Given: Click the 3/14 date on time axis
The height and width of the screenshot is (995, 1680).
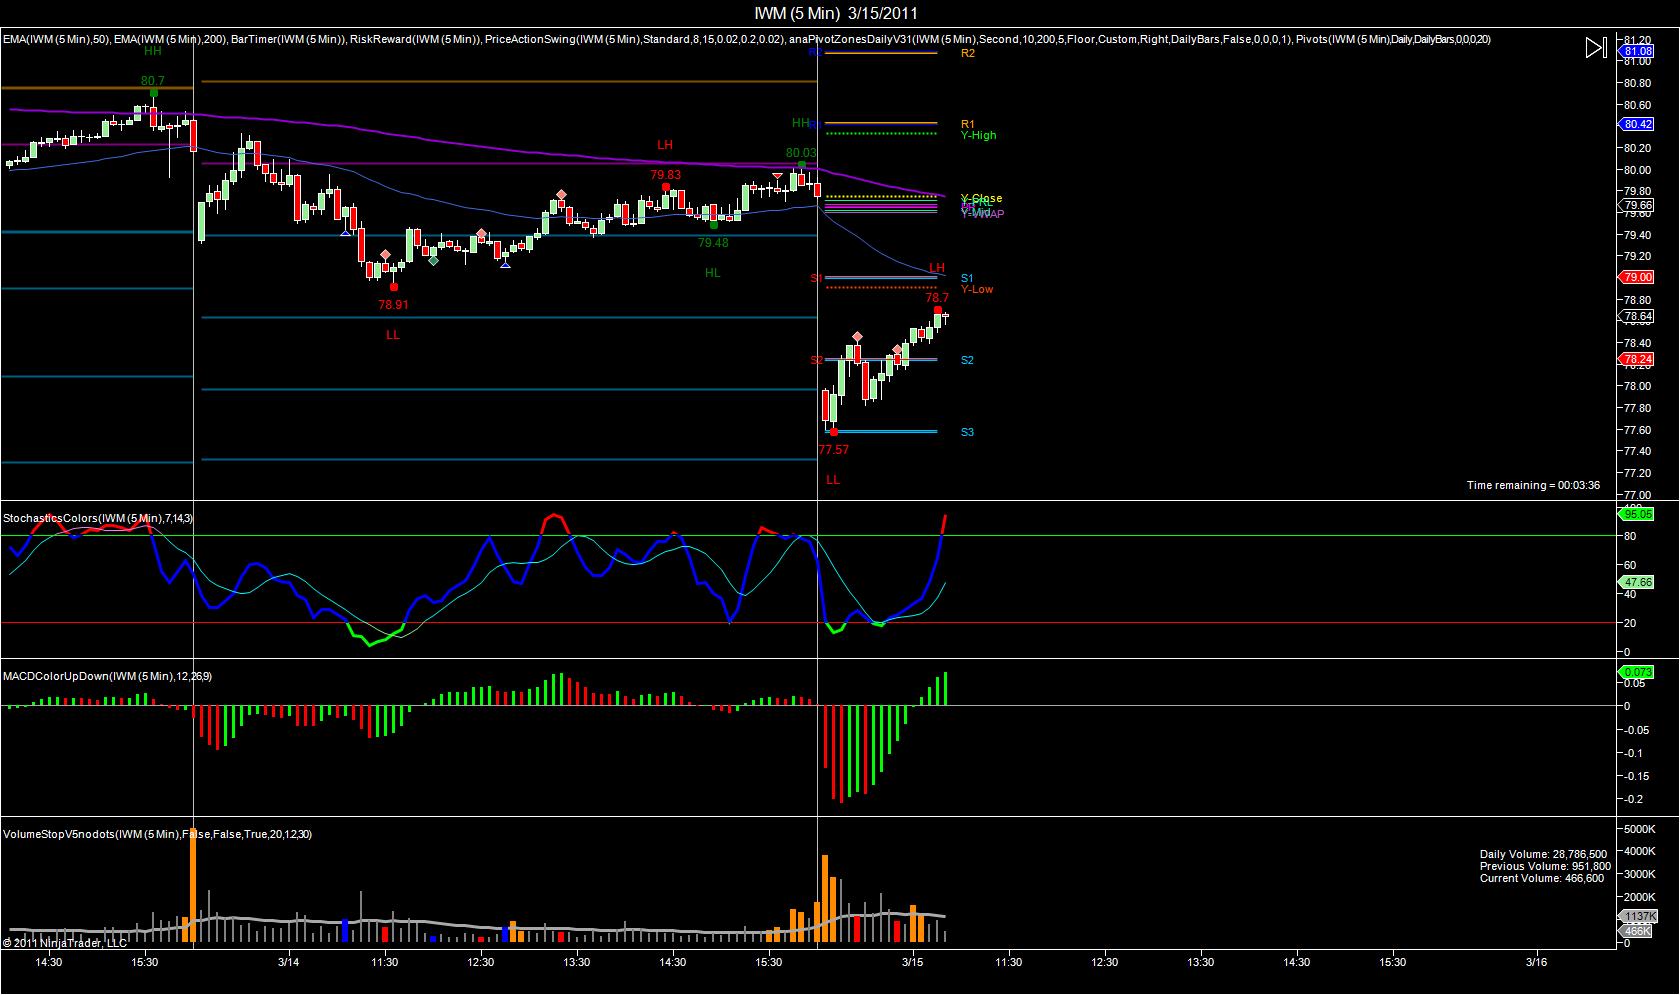Looking at the screenshot, I should click(289, 963).
